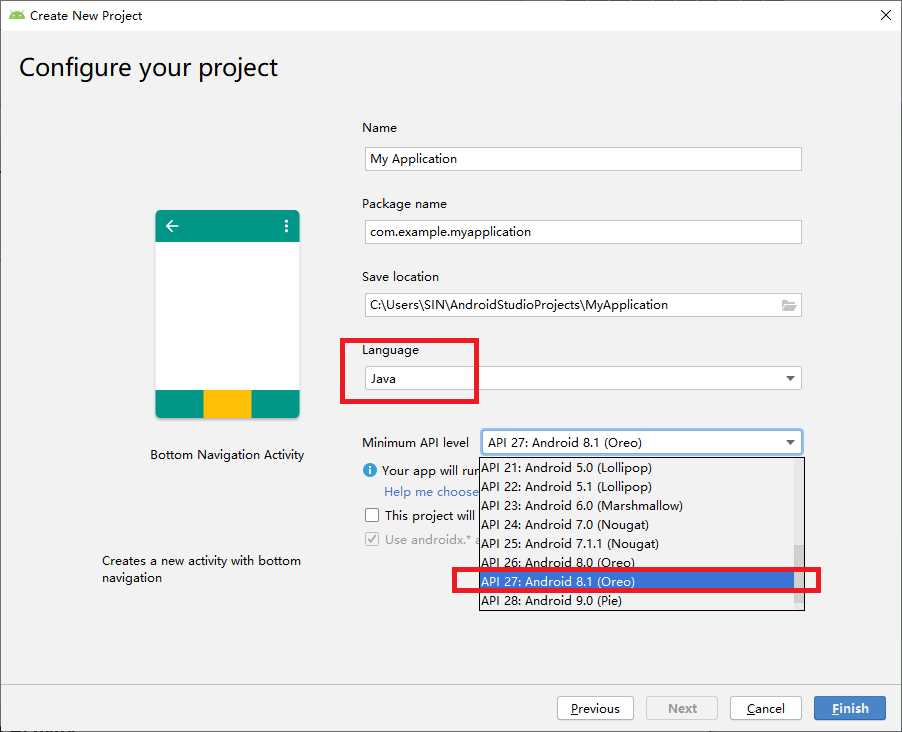Click the browse folder icon in Save location
The image size is (902, 732).
789,305
